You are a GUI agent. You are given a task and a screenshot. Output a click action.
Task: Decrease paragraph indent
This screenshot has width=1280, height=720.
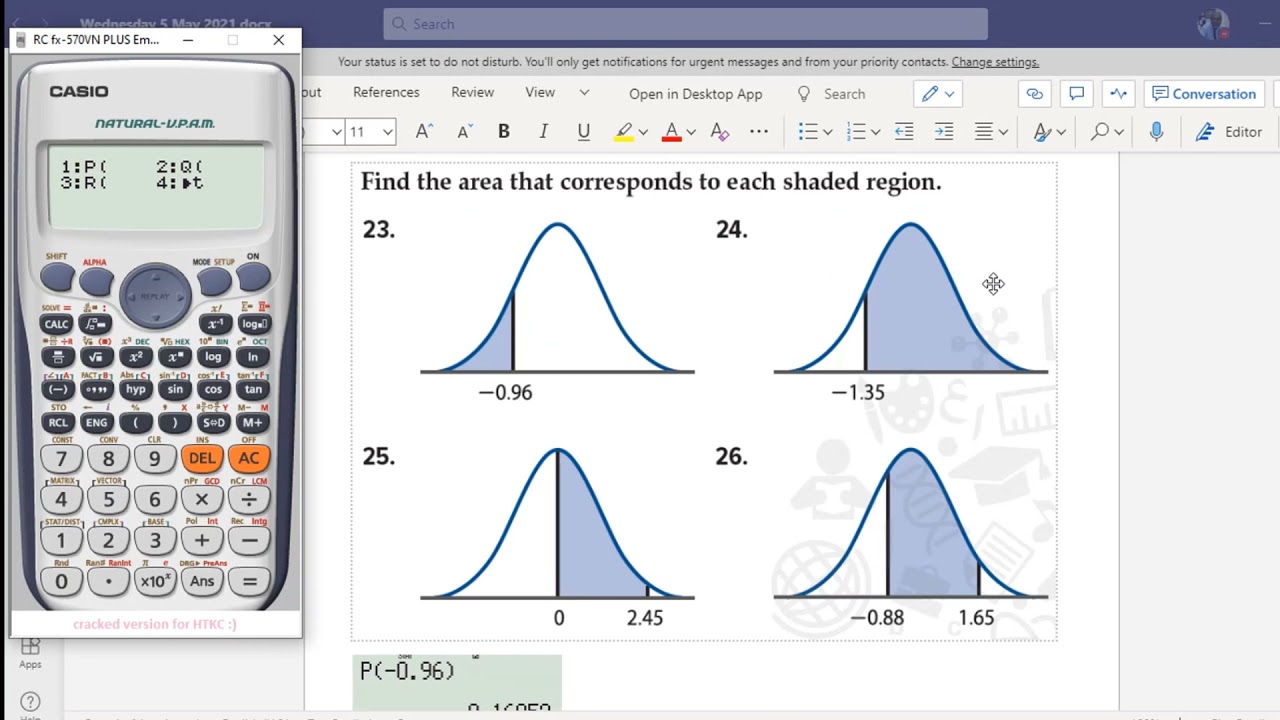(904, 132)
